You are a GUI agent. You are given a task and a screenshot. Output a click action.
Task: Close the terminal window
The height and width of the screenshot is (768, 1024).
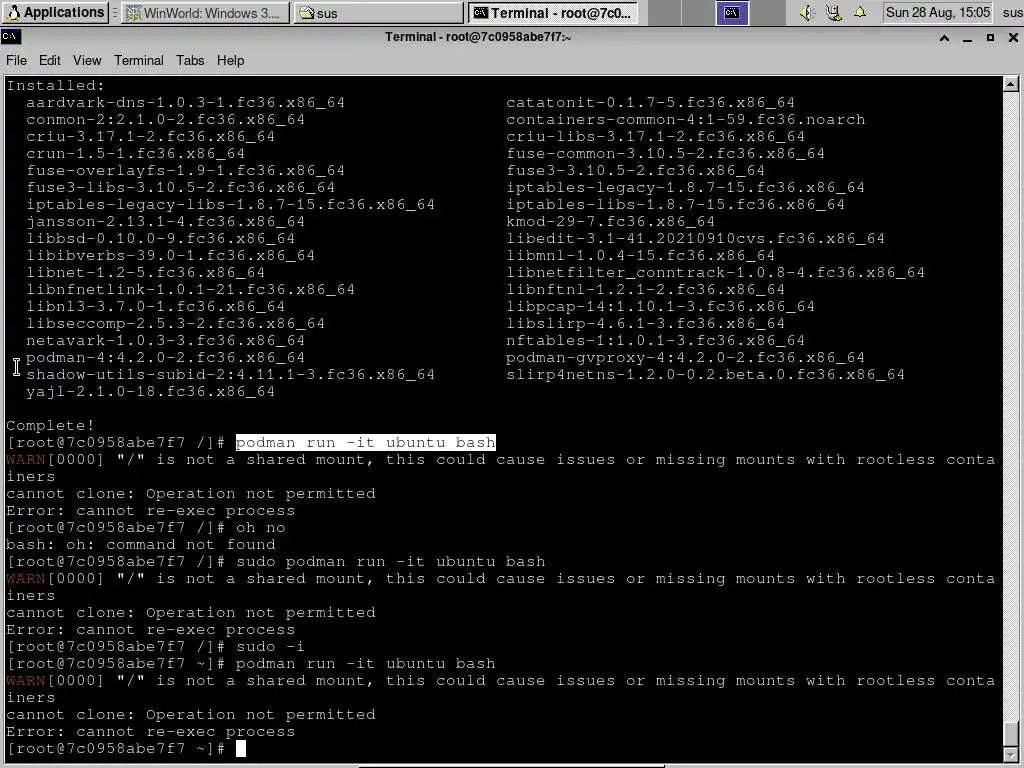coord(1013,38)
